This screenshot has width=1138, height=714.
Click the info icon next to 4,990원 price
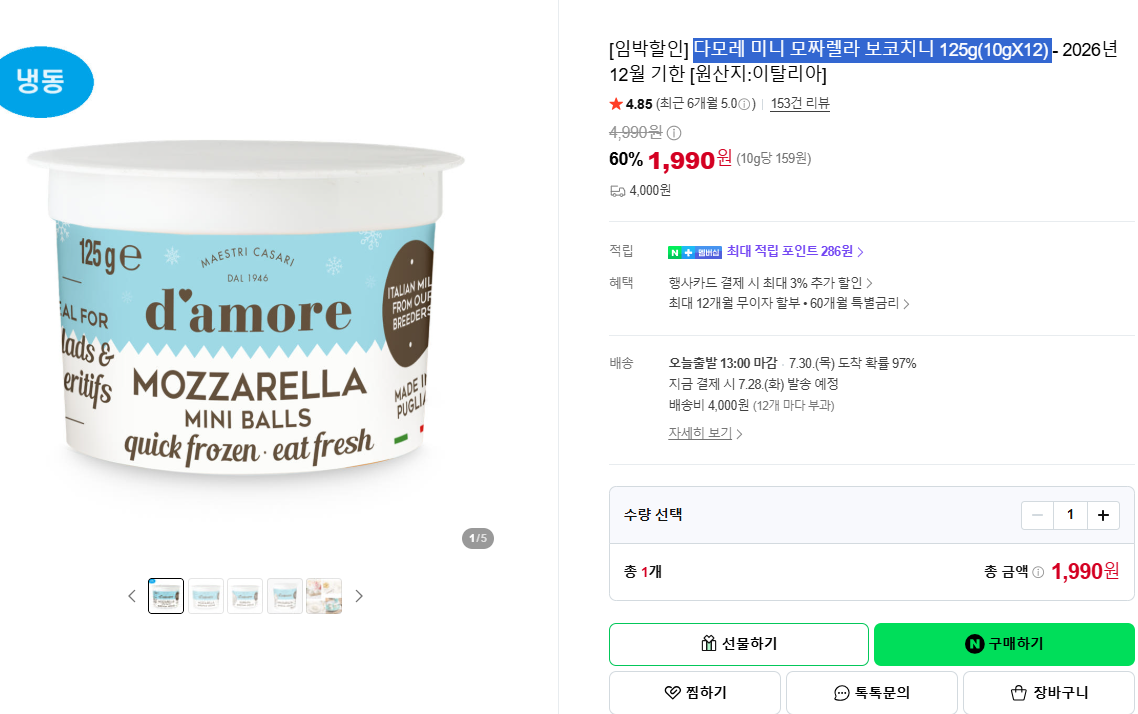(674, 133)
